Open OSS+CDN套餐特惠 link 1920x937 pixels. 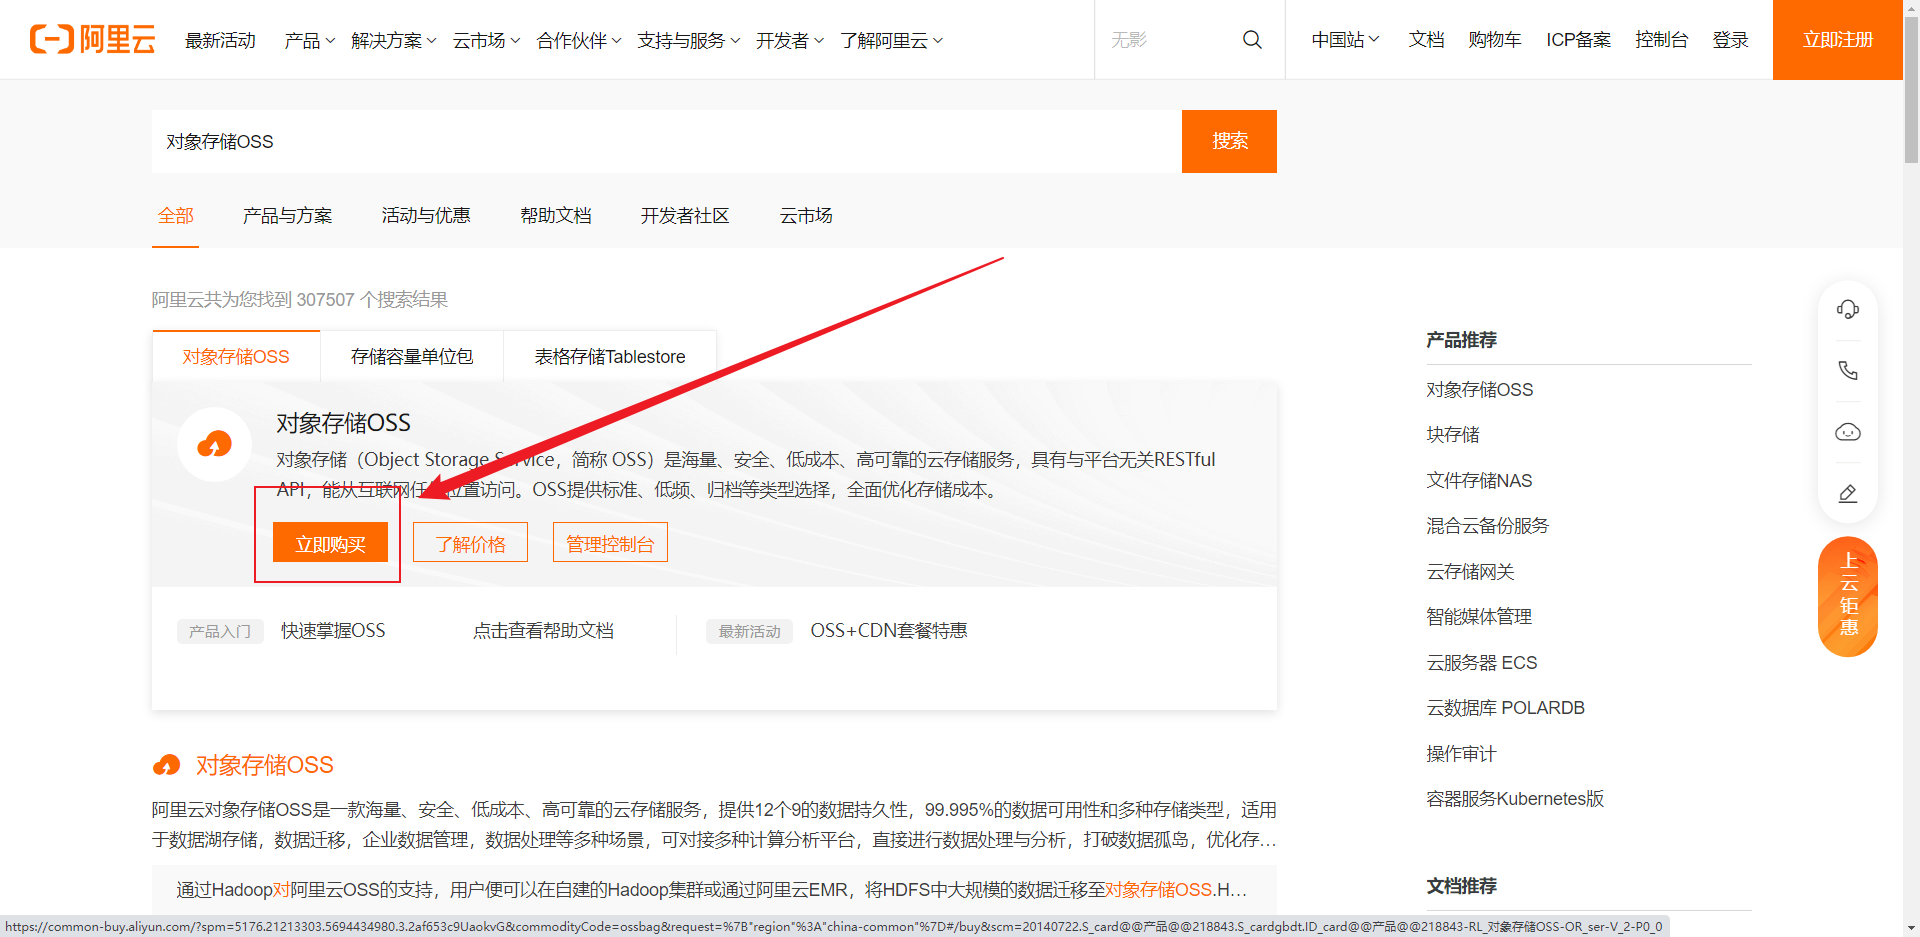[889, 630]
